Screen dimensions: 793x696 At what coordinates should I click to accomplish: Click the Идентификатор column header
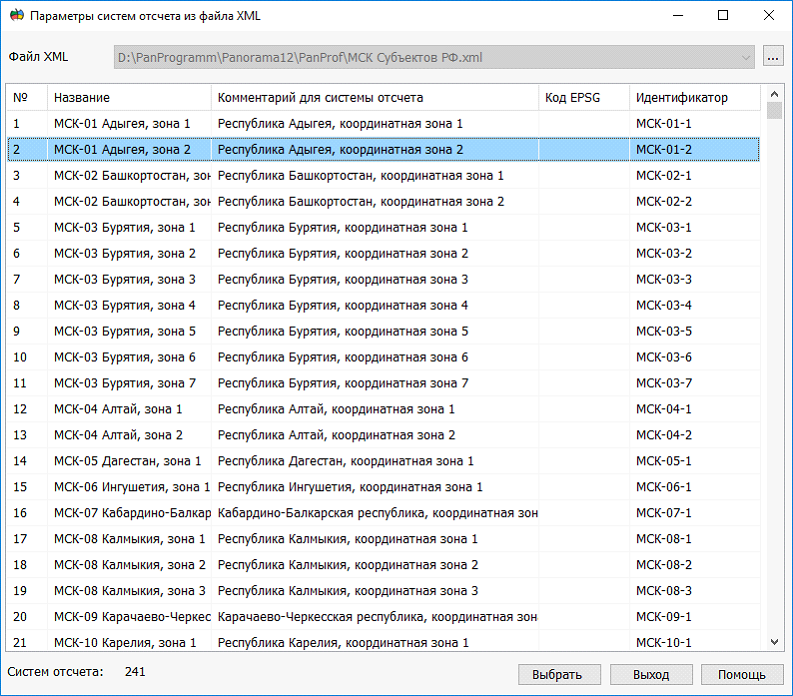coord(695,98)
